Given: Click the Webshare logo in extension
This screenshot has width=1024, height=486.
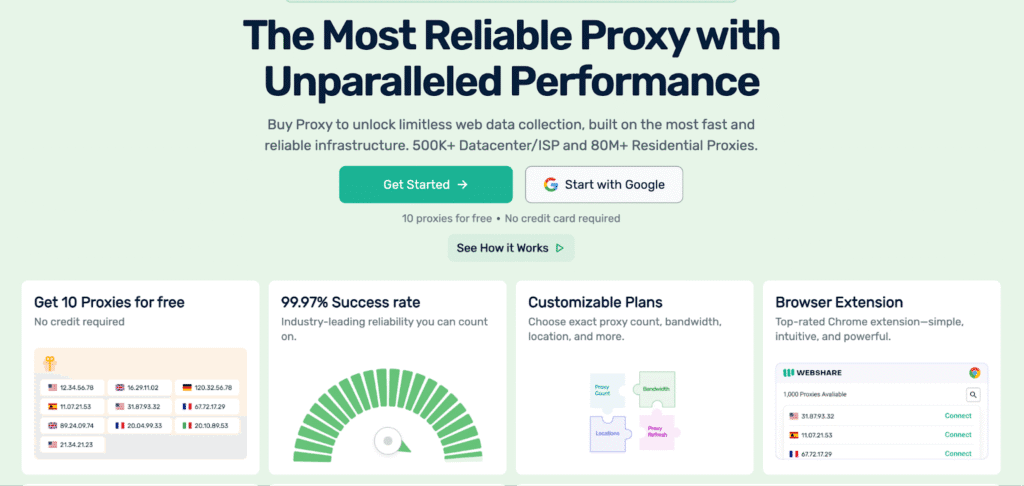Looking at the screenshot, I should tap(812, 373).
